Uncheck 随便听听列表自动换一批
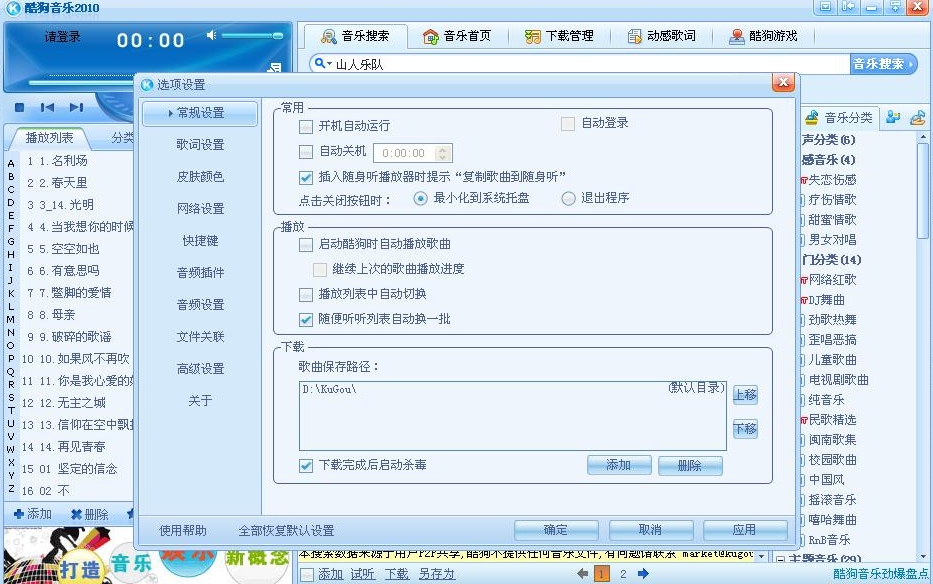This screenshot has height=584, width=933. pyautogui.click(x=306, y=320)
